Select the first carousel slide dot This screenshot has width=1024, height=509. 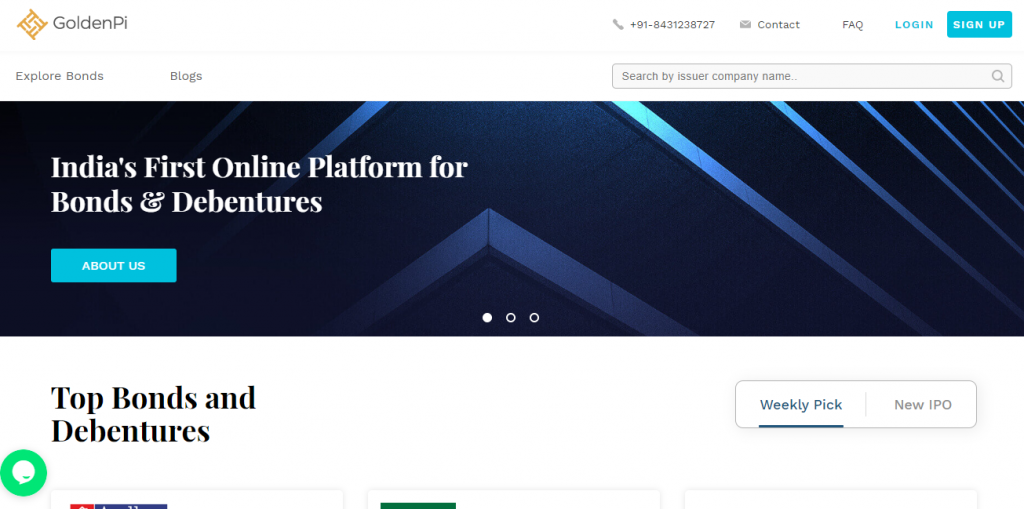(487, 318)
